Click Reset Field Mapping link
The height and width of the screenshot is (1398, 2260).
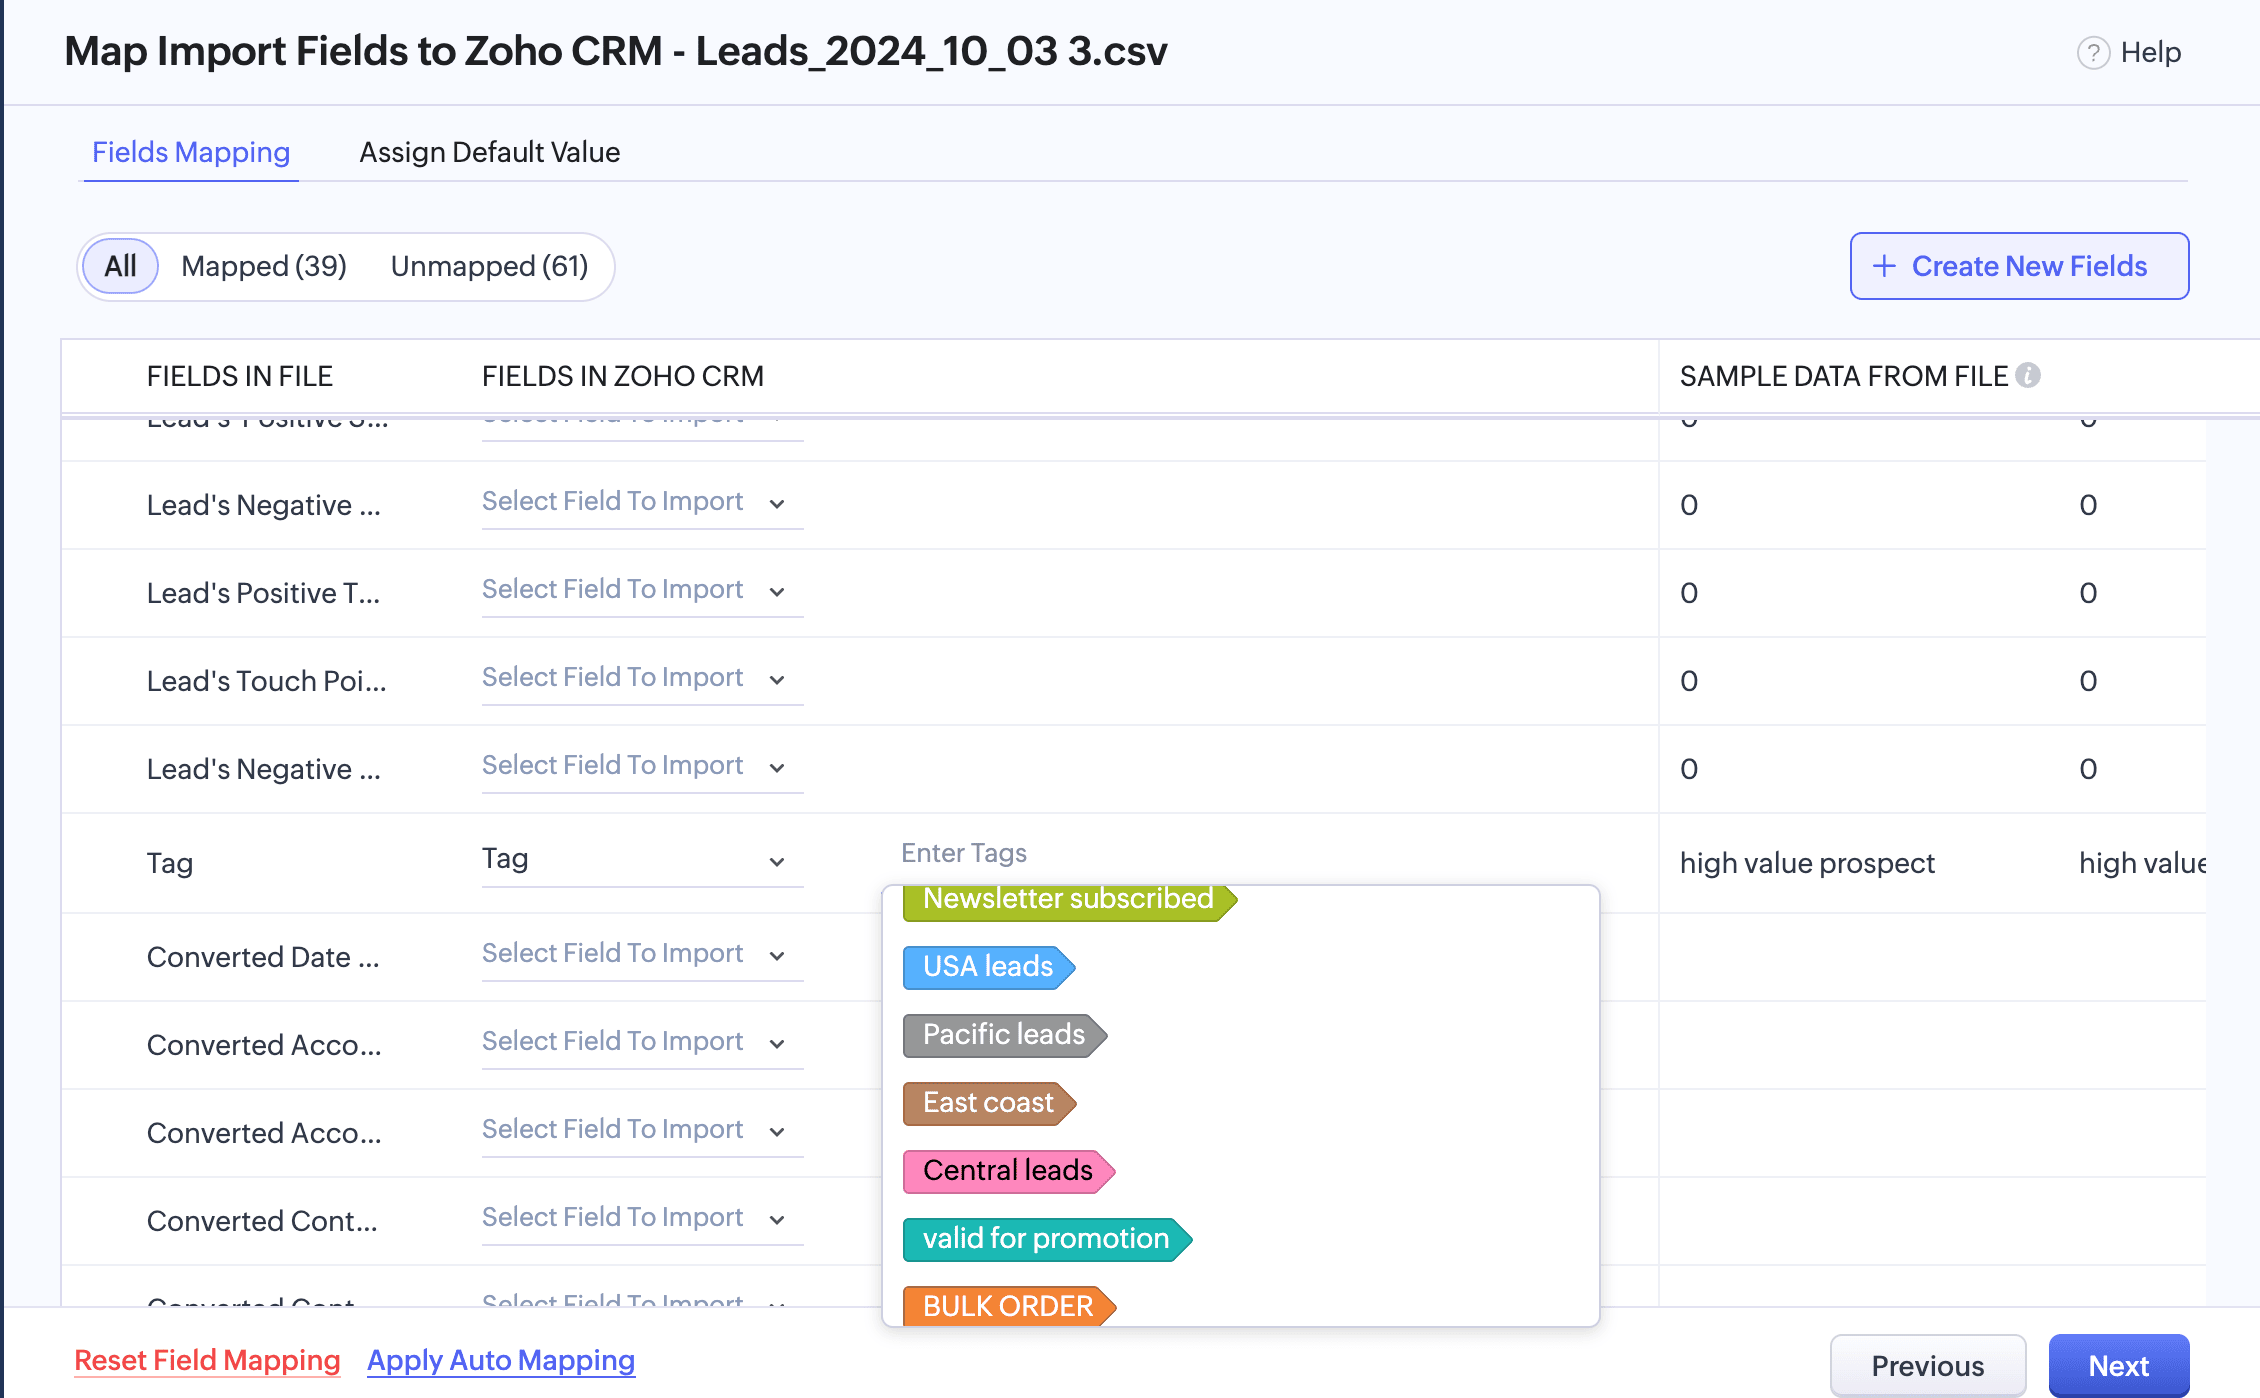(207, 1360)
